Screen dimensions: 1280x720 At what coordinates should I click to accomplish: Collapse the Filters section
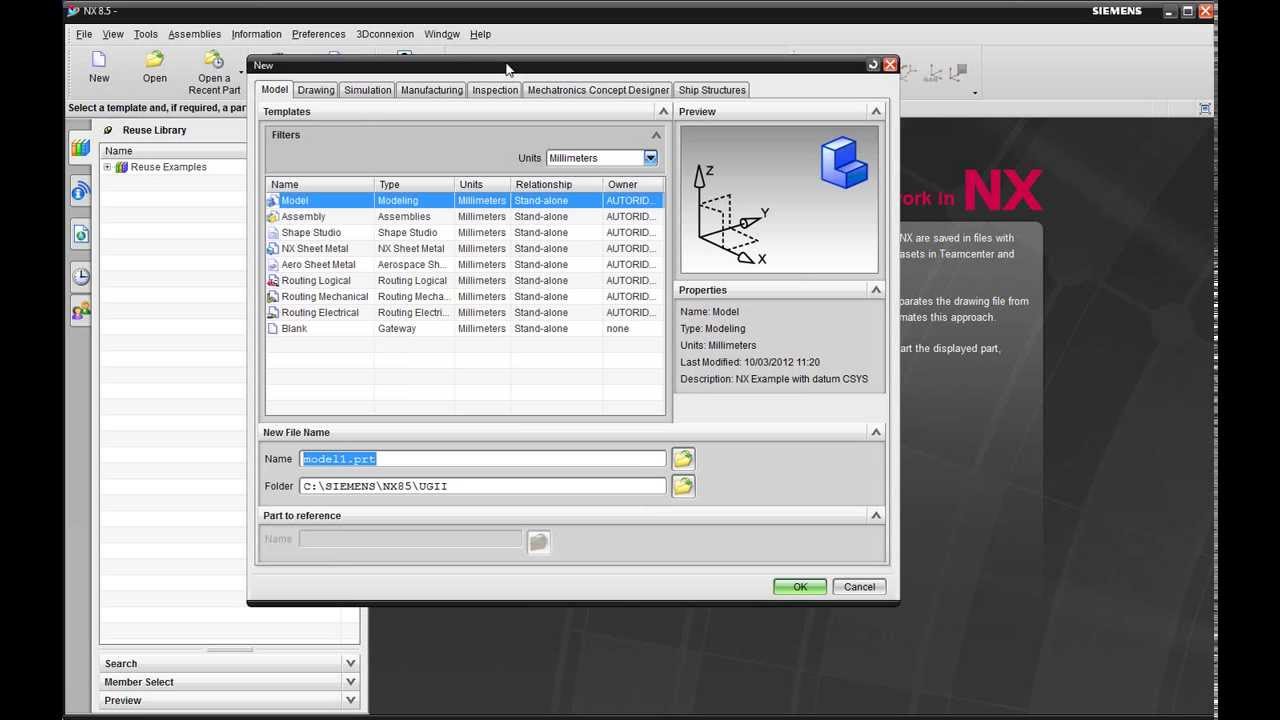(656, 135)
